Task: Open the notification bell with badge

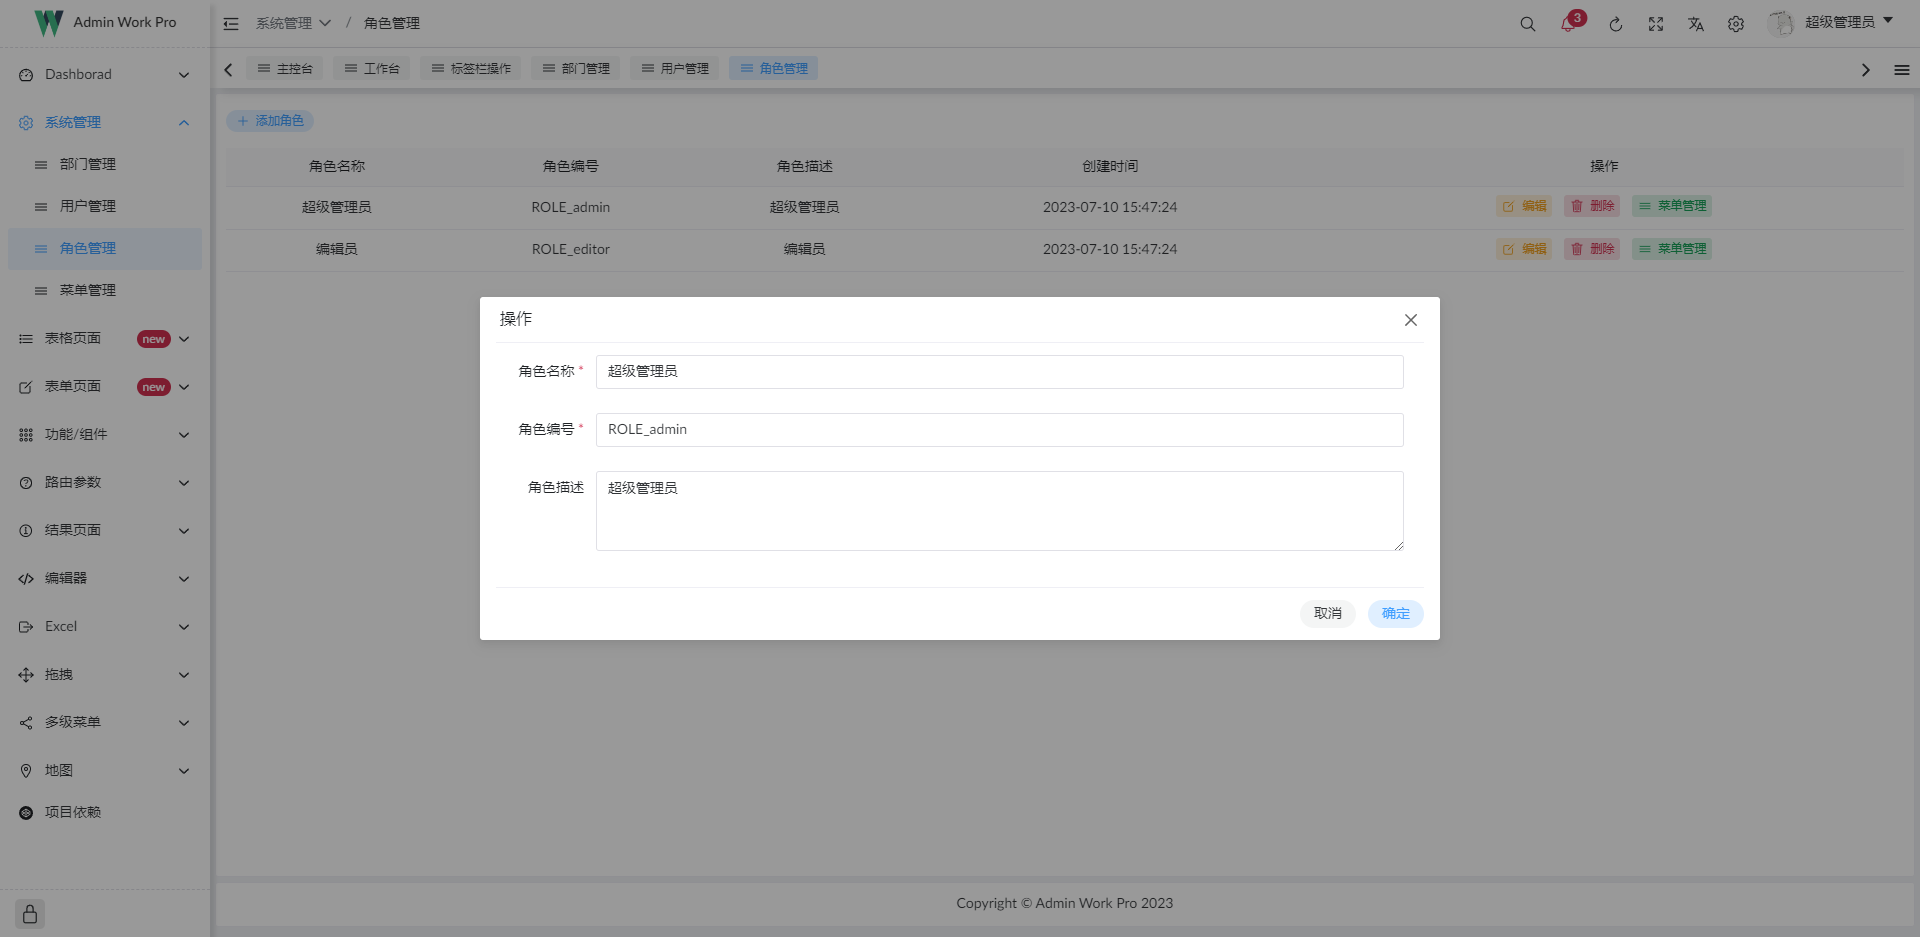Action: pyautogui.click(x=1567, y=23)
